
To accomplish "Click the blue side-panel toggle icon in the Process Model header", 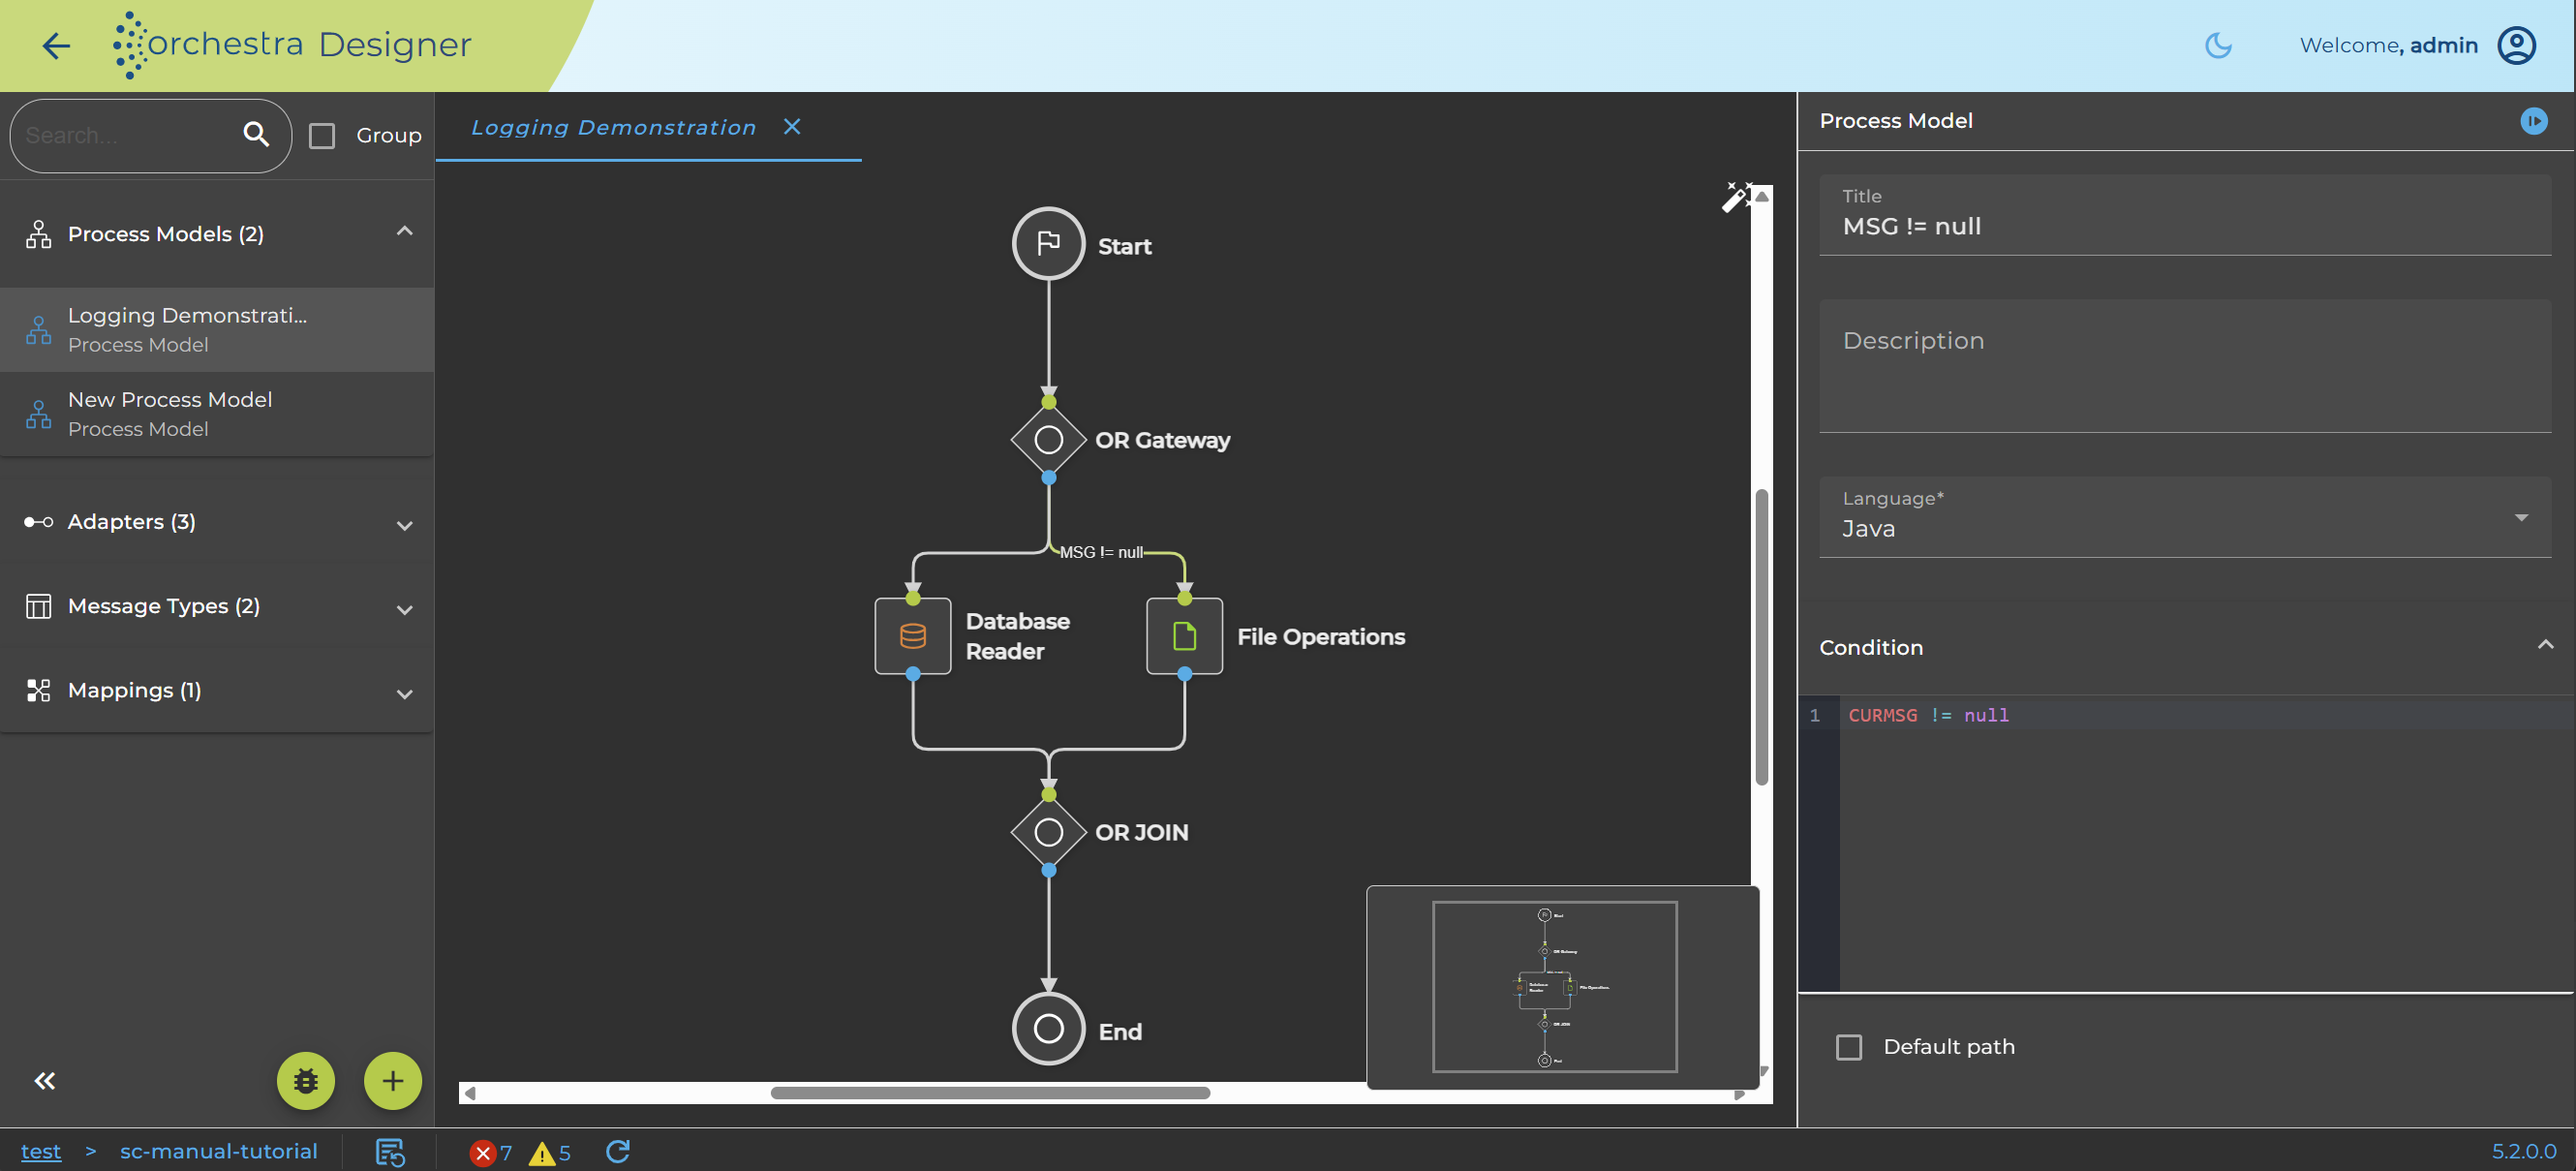I will (2533, 121).
